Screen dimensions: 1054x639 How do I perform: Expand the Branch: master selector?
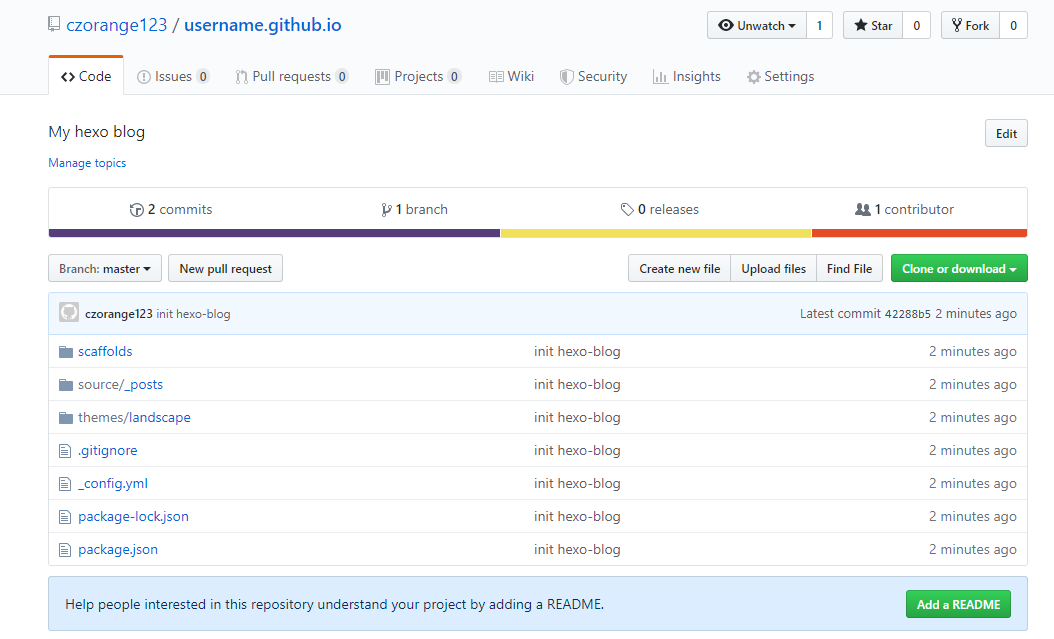(x=104, y=268)
